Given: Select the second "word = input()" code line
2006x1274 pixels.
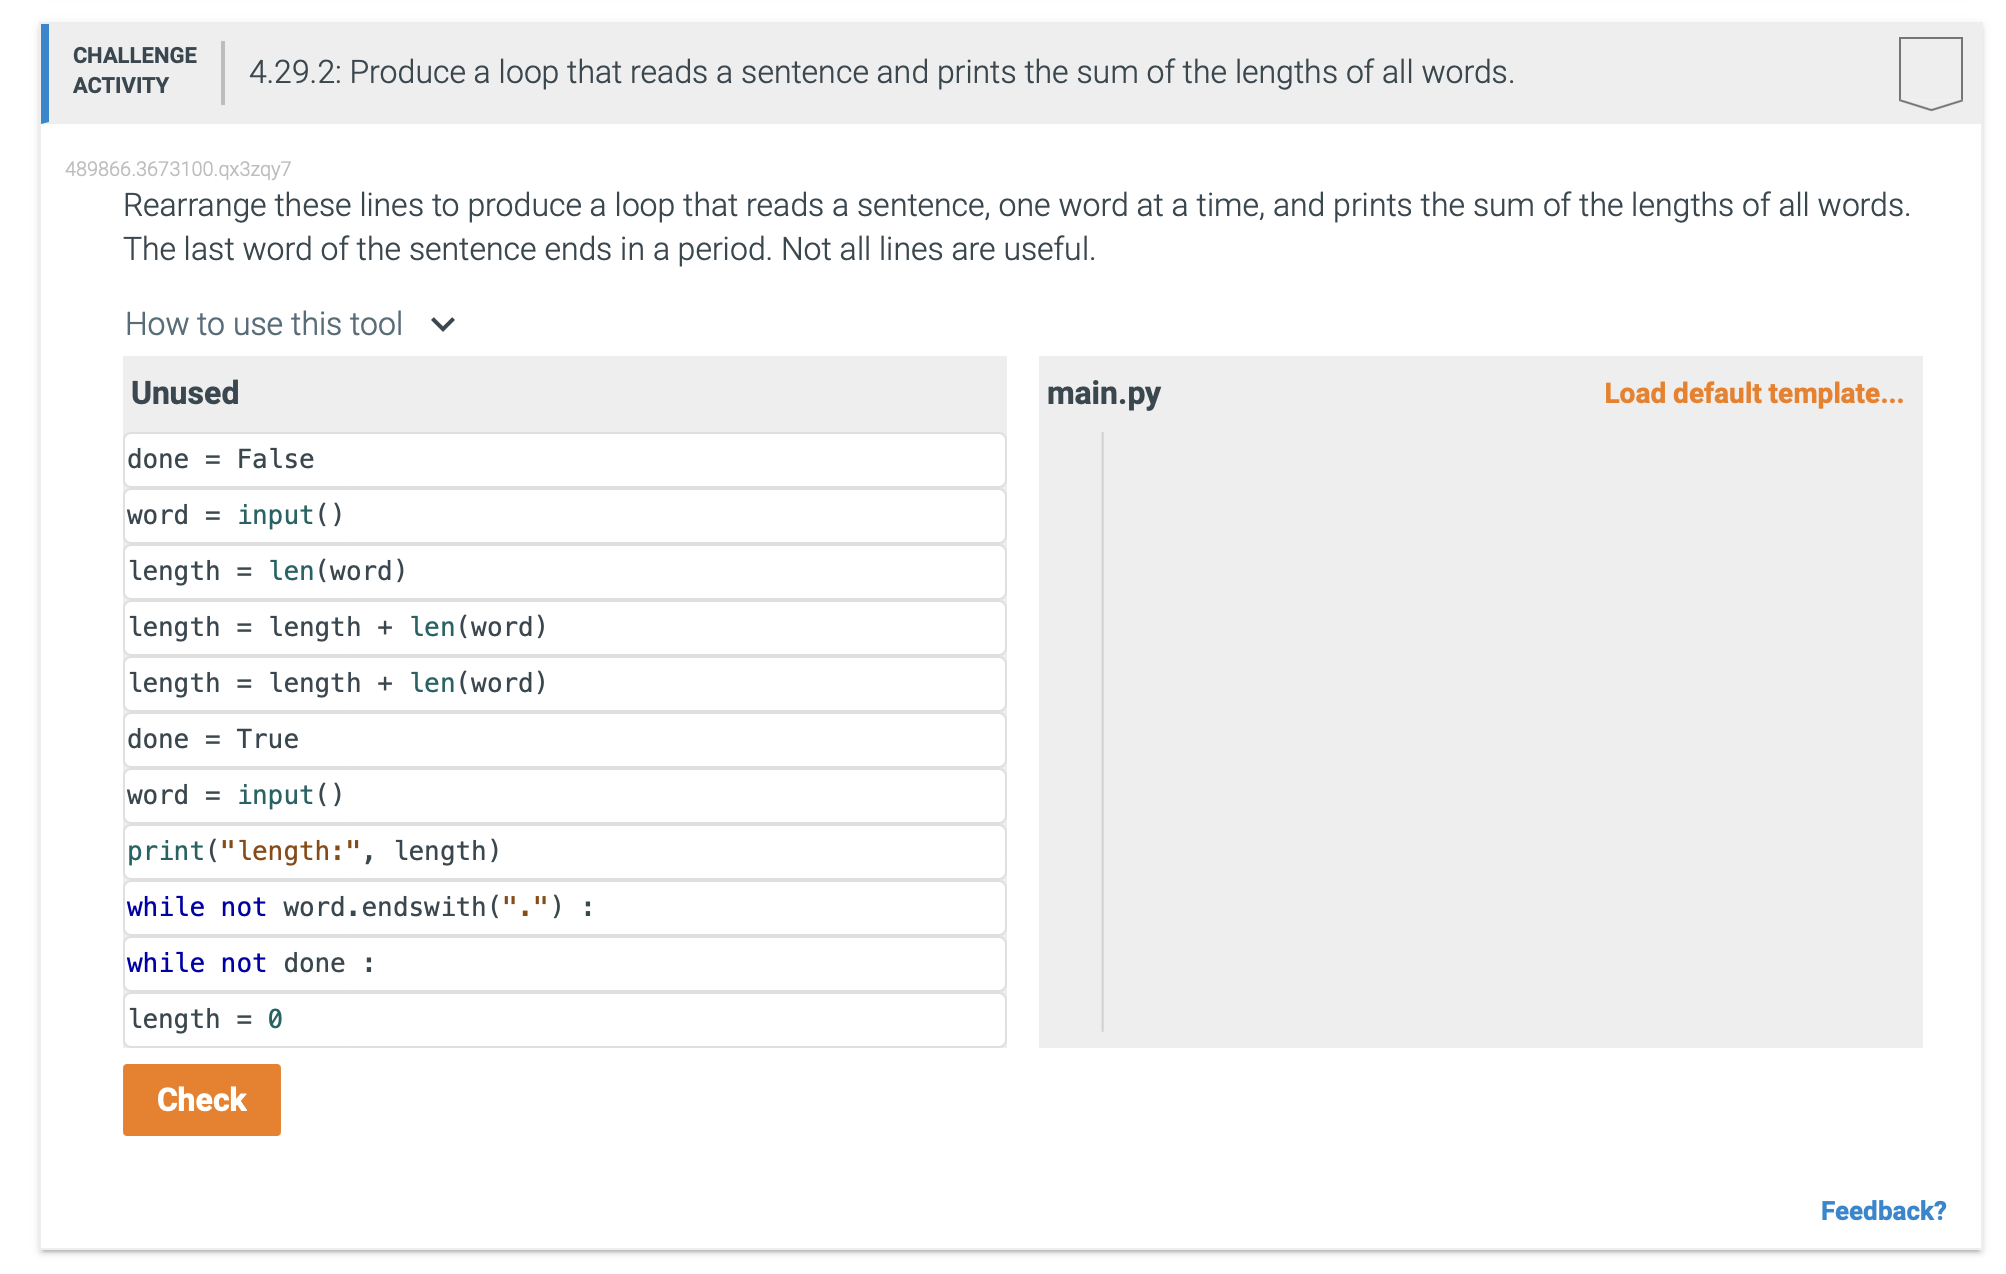Looking at the screenshot, I should pyautogui.click(x=564, y=796).
